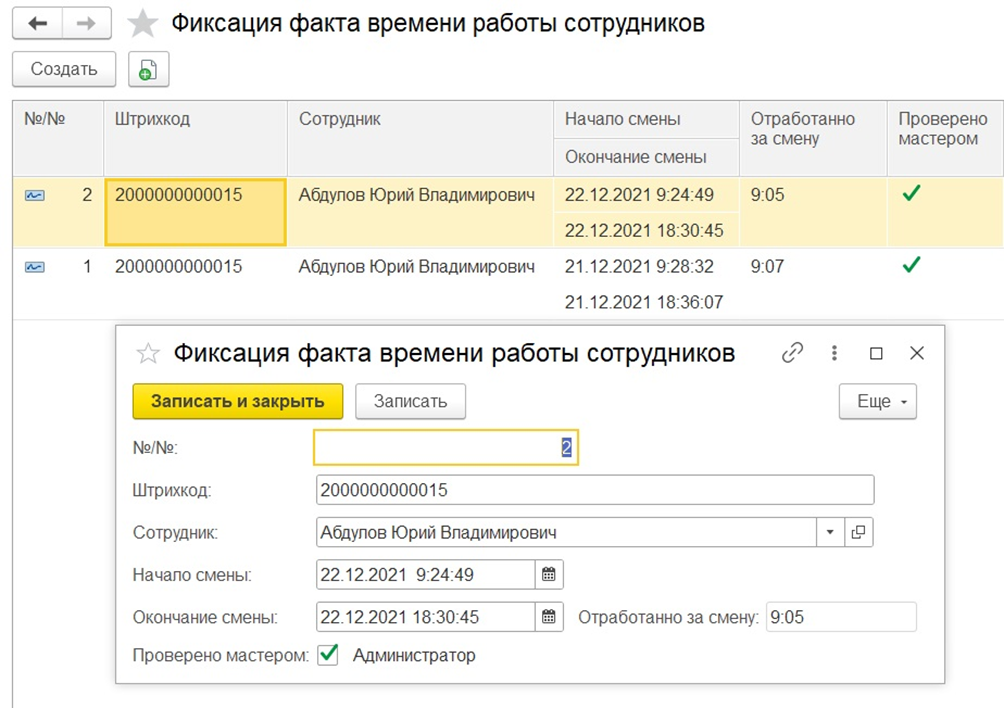Open calendar picker for Окончание смены
The width and height of the screenshot is (1004, 708).
[548, 617]
